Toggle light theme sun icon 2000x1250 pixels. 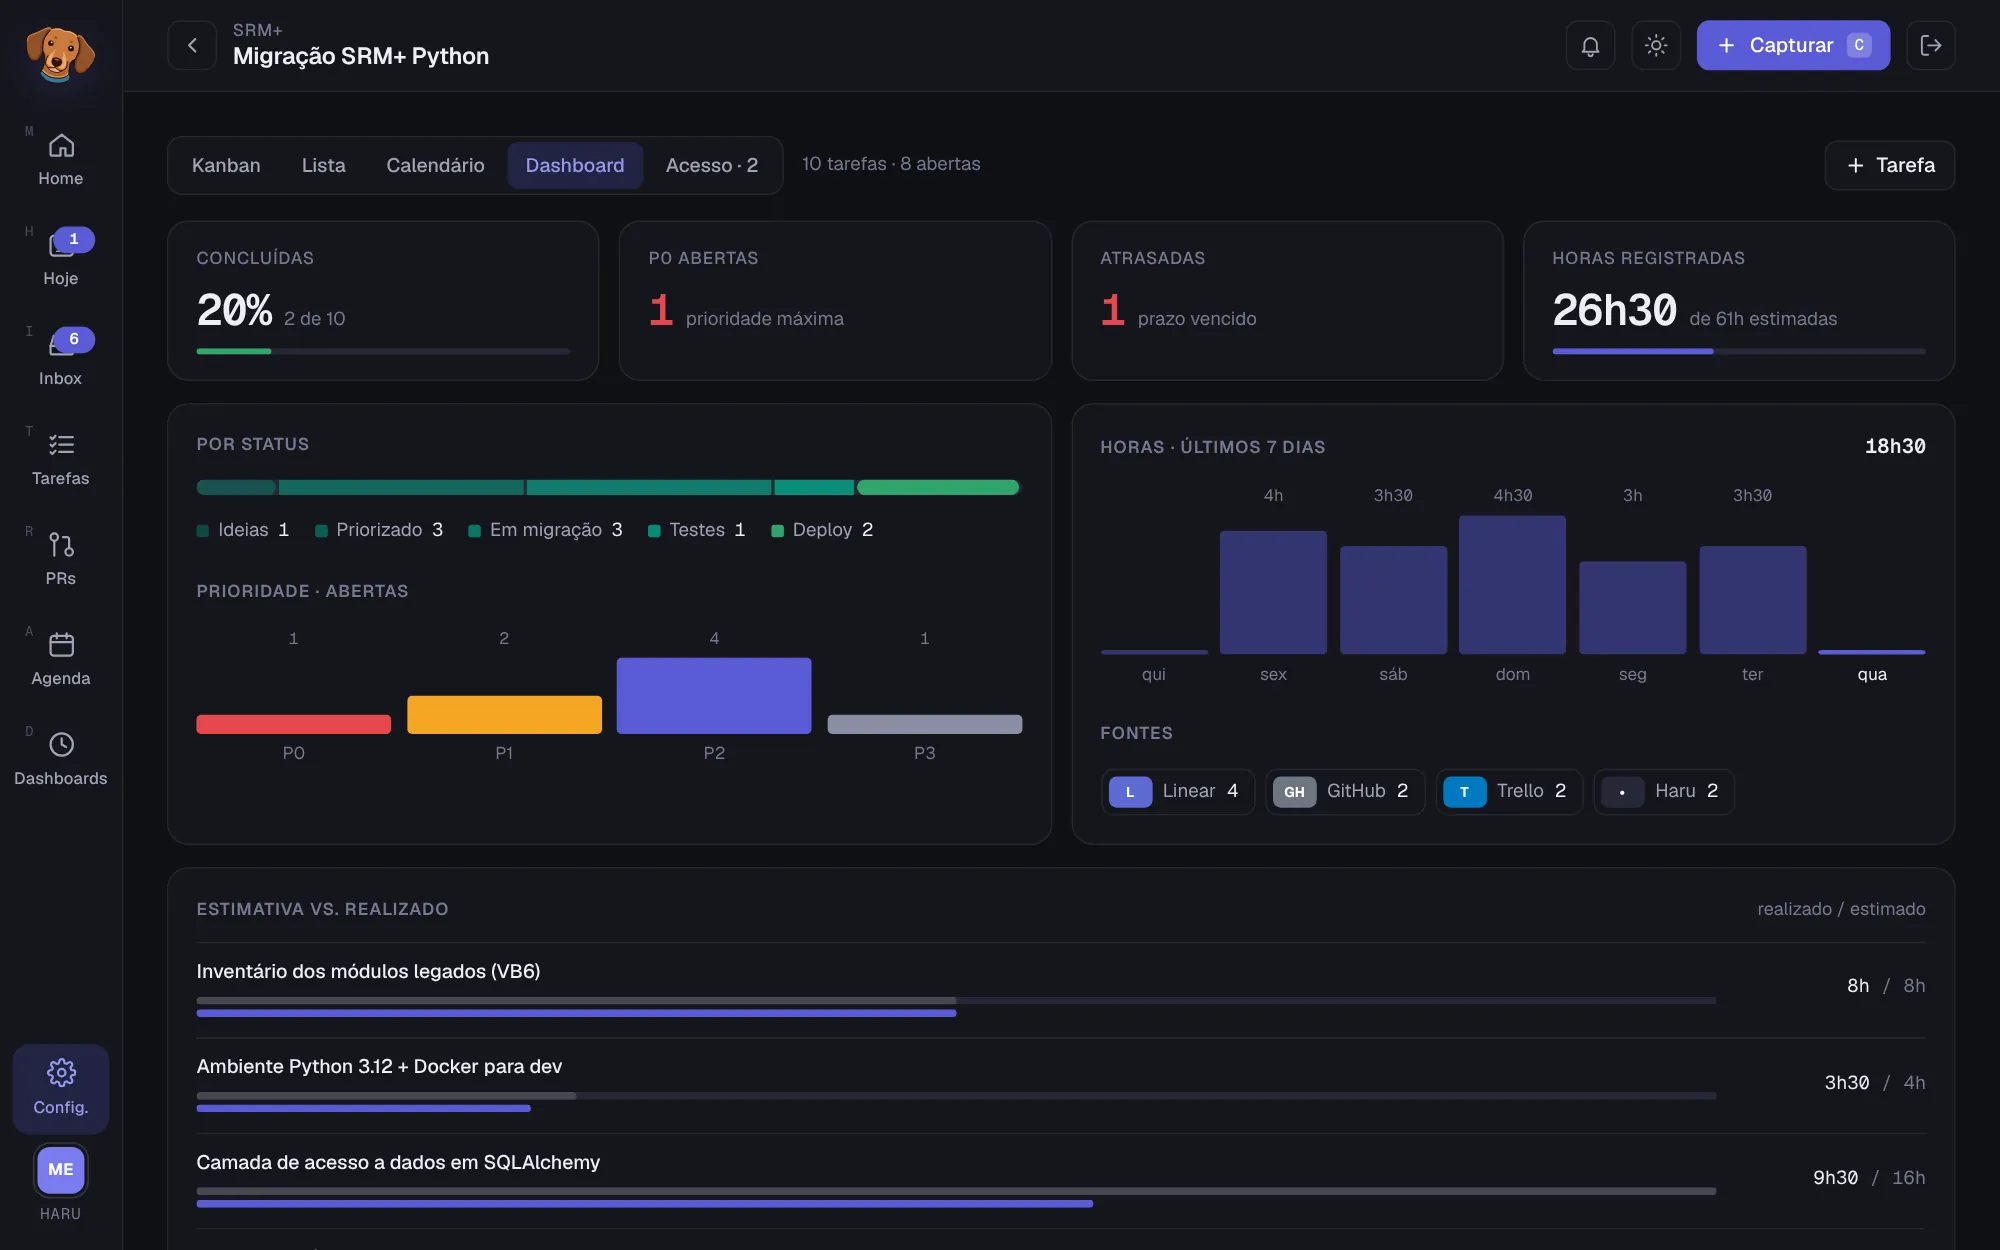[x=1656, y=45]
